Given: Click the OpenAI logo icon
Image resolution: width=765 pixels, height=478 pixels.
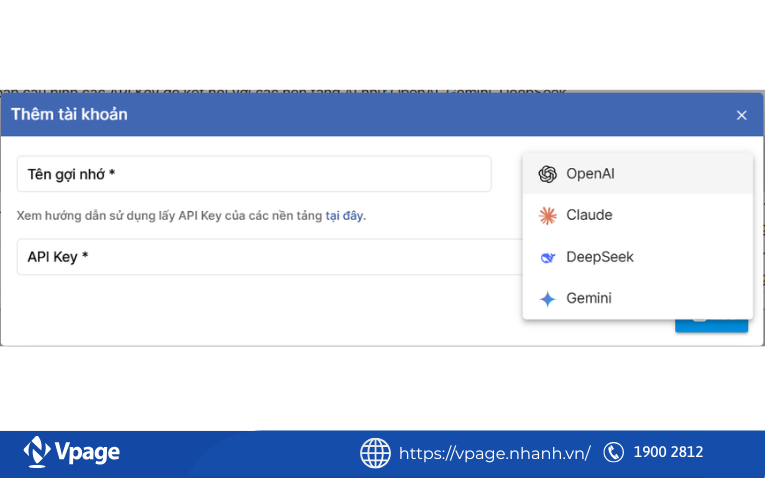Looking at the screenshot, I should click(547, 174).
